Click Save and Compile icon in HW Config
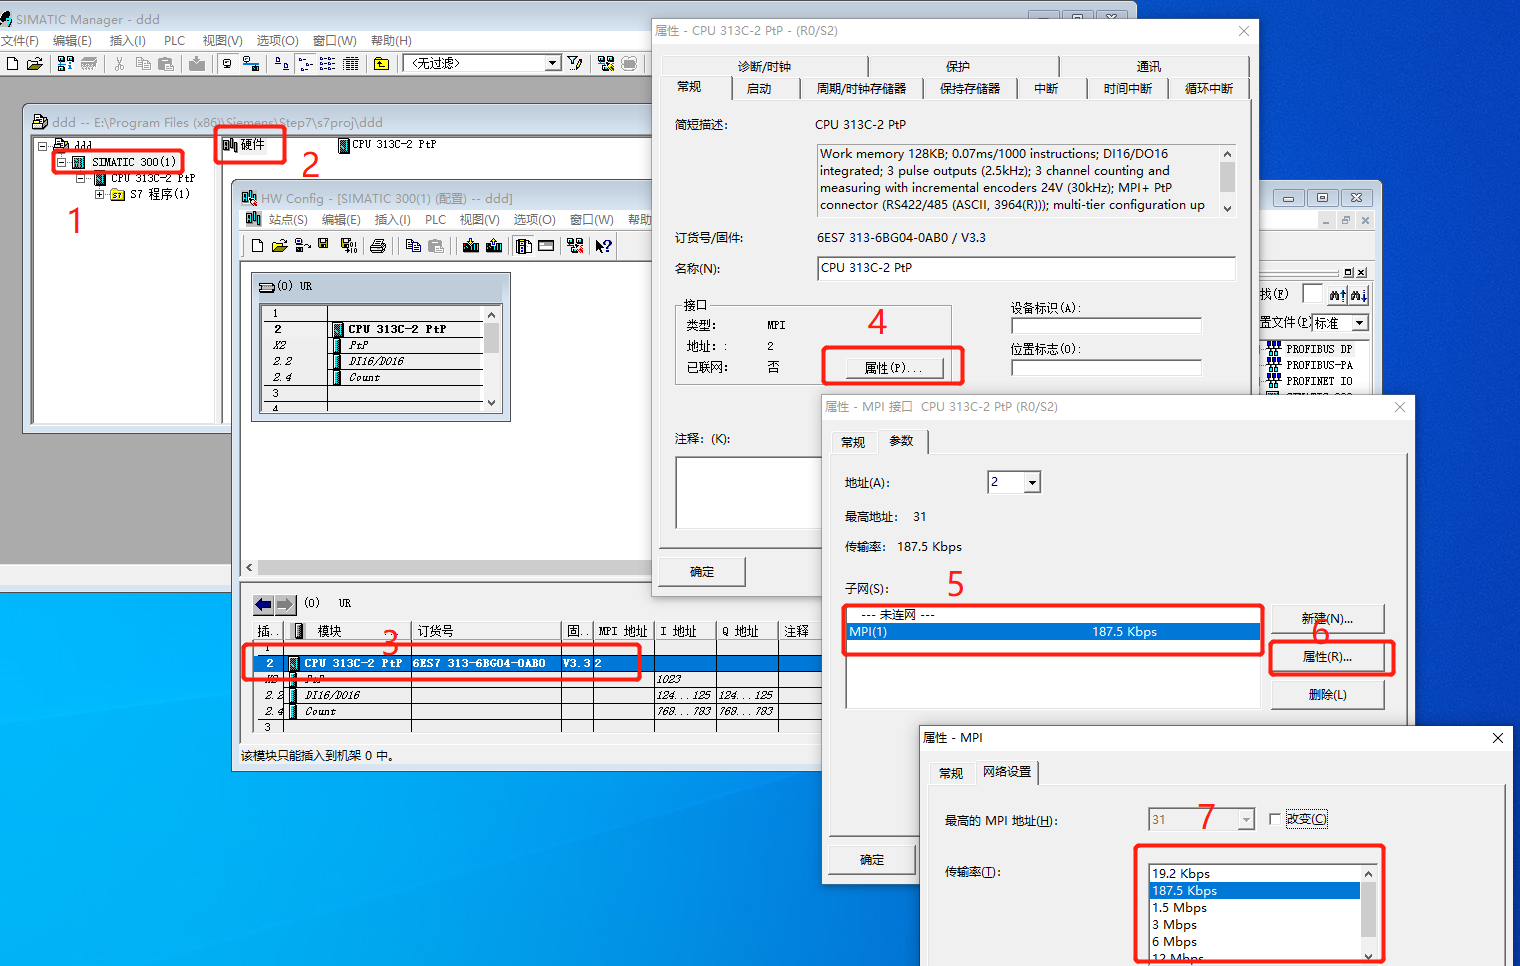The width and height of the screenshot is (1520, 966). point(349,246)
